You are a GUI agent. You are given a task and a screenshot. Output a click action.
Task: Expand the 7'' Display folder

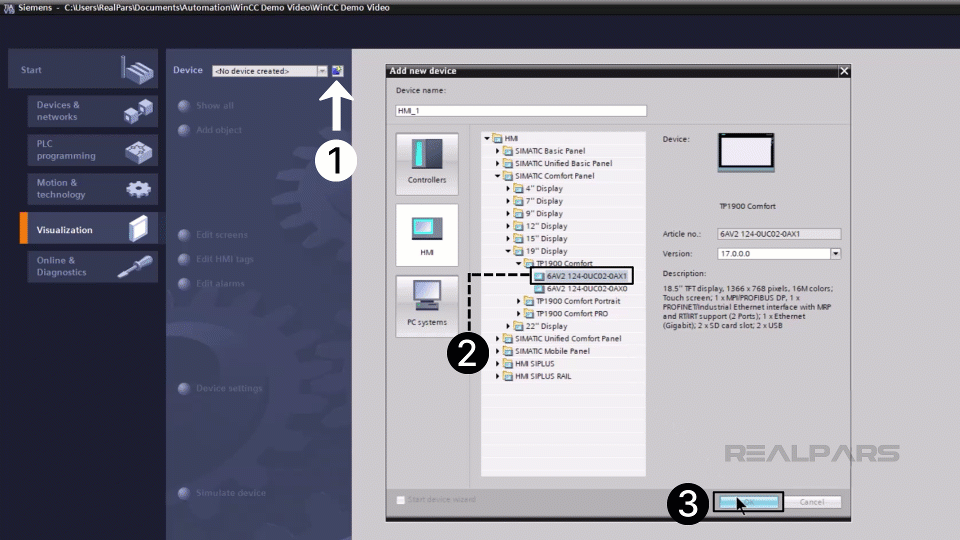click(508, 201)
